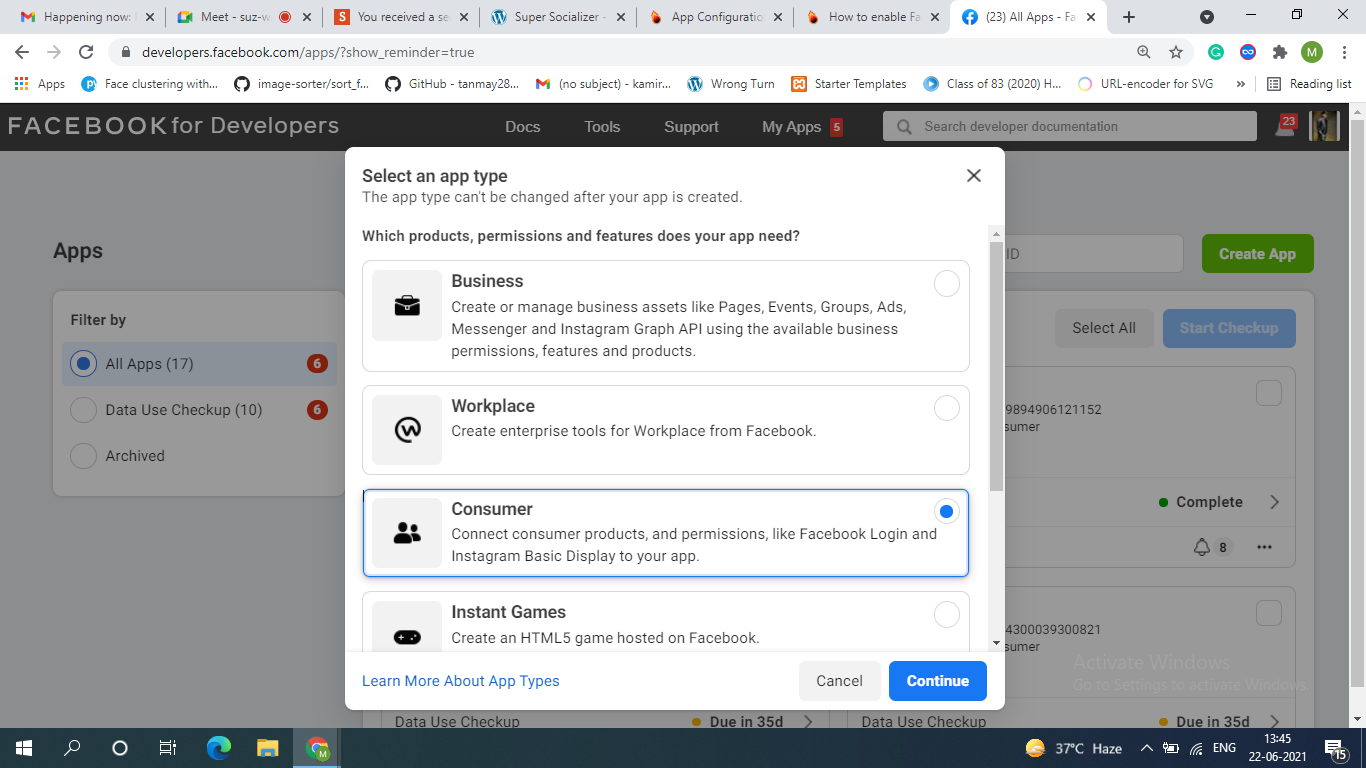Click the Search developer documentation field
This screenshot has width=1366, height=768.
1070,127
